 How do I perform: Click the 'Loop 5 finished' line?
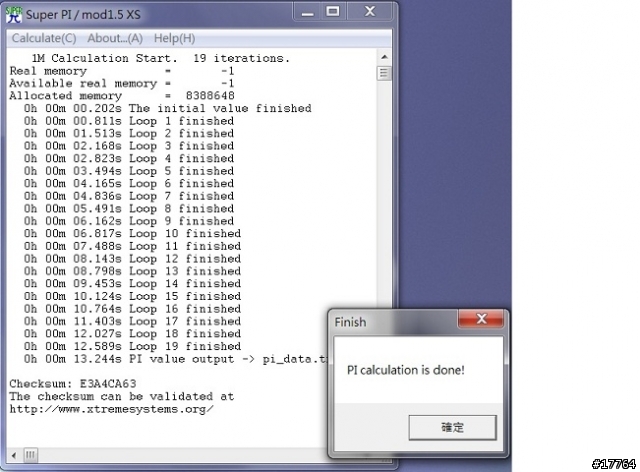pyautogui.click(x=129, y=171)
